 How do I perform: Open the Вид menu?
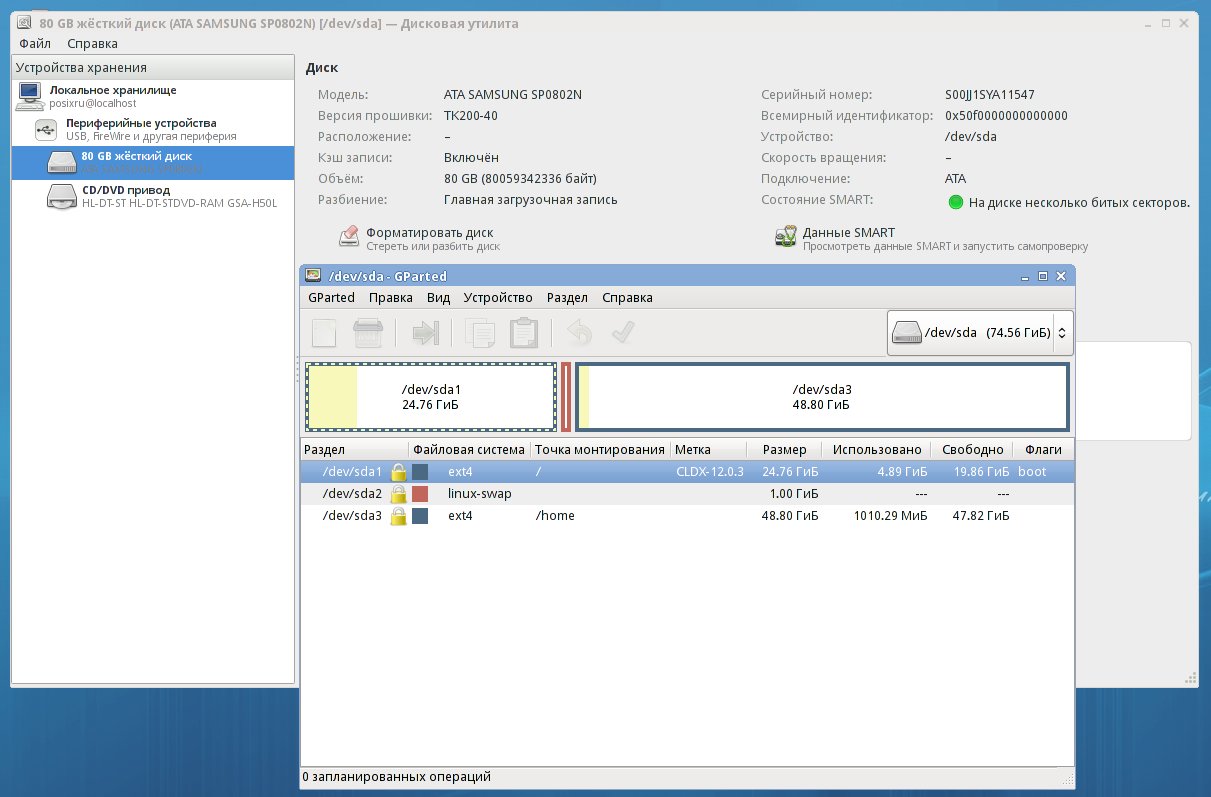click(x=438, y=298)
